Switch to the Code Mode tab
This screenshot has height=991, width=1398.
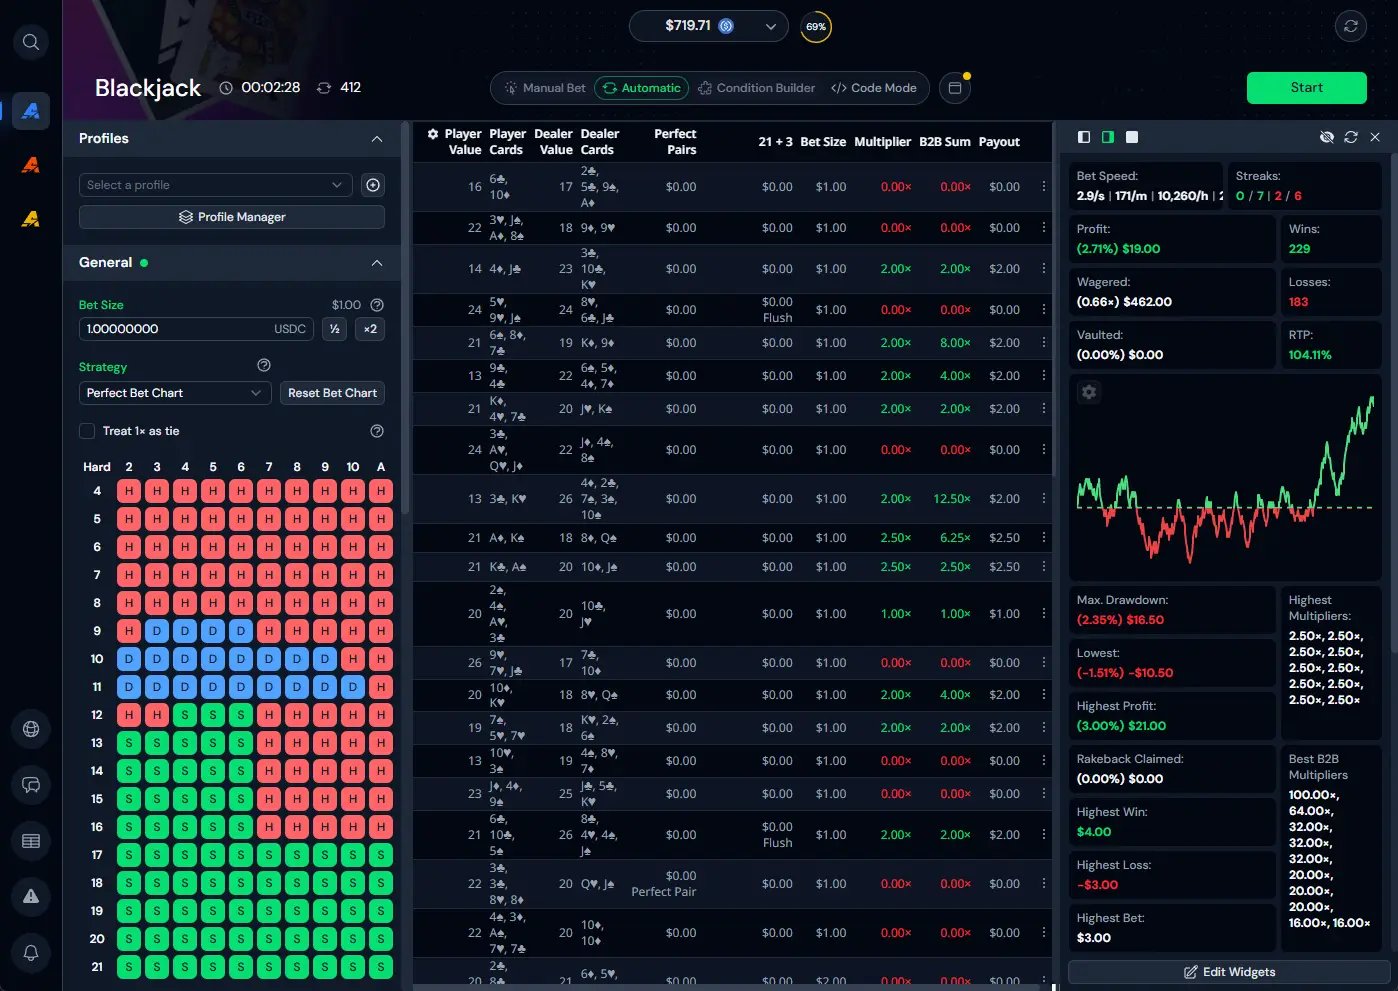point(874,88)
